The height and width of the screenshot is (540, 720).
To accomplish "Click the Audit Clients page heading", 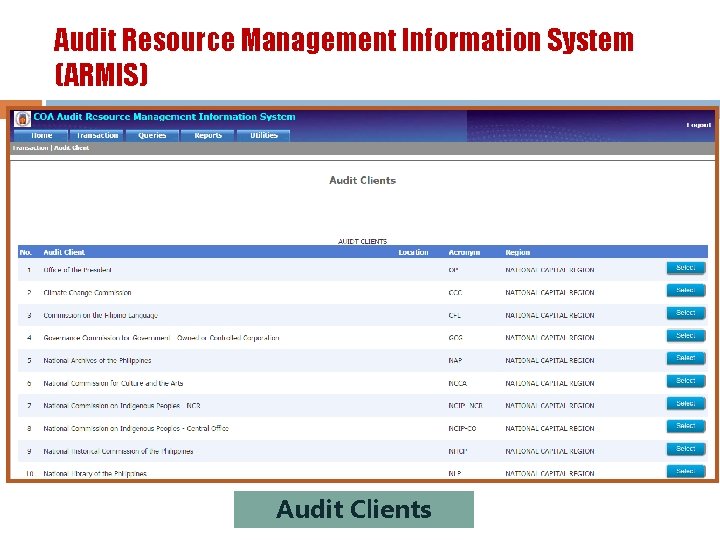I will coord(362,180).
